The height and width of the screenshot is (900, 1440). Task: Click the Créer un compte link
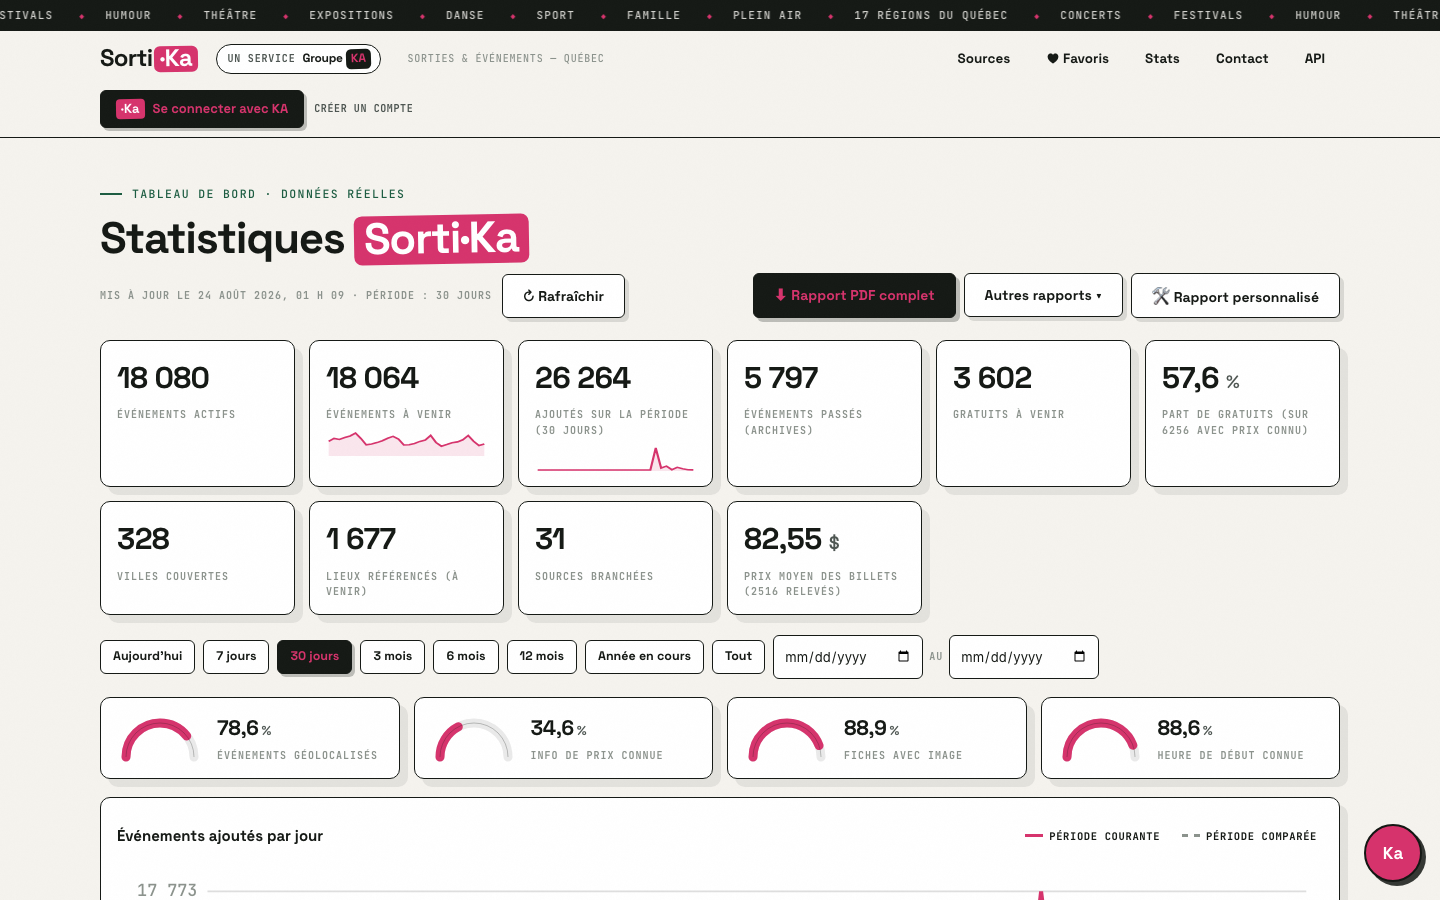363,108
